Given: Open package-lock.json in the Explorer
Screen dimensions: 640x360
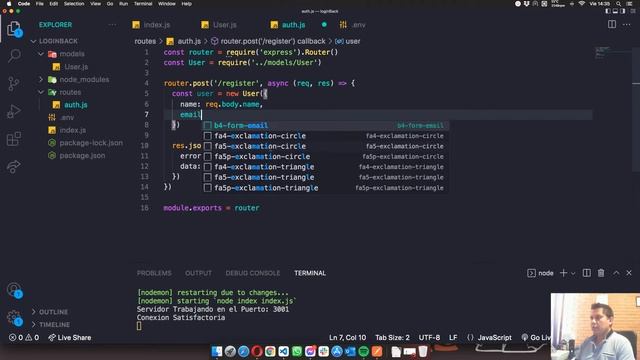Looking at the screenshot, I should (x=91, y=143).
